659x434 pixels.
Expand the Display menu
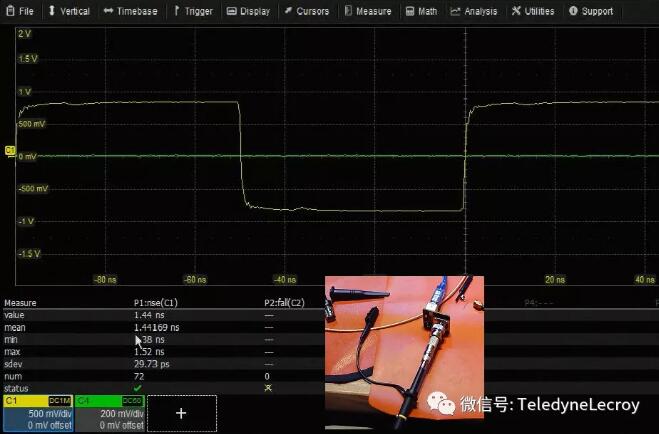click(x=249, y=11)
